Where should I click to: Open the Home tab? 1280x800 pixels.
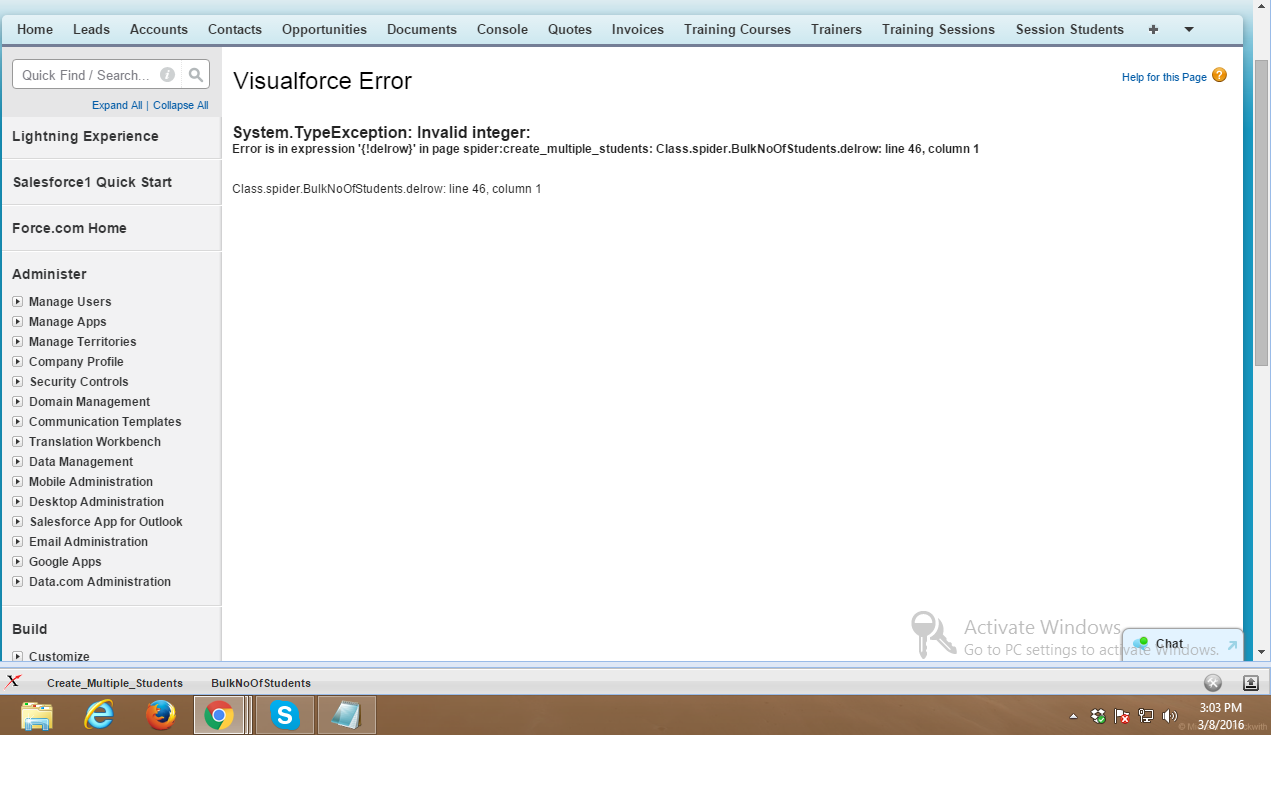35,30
